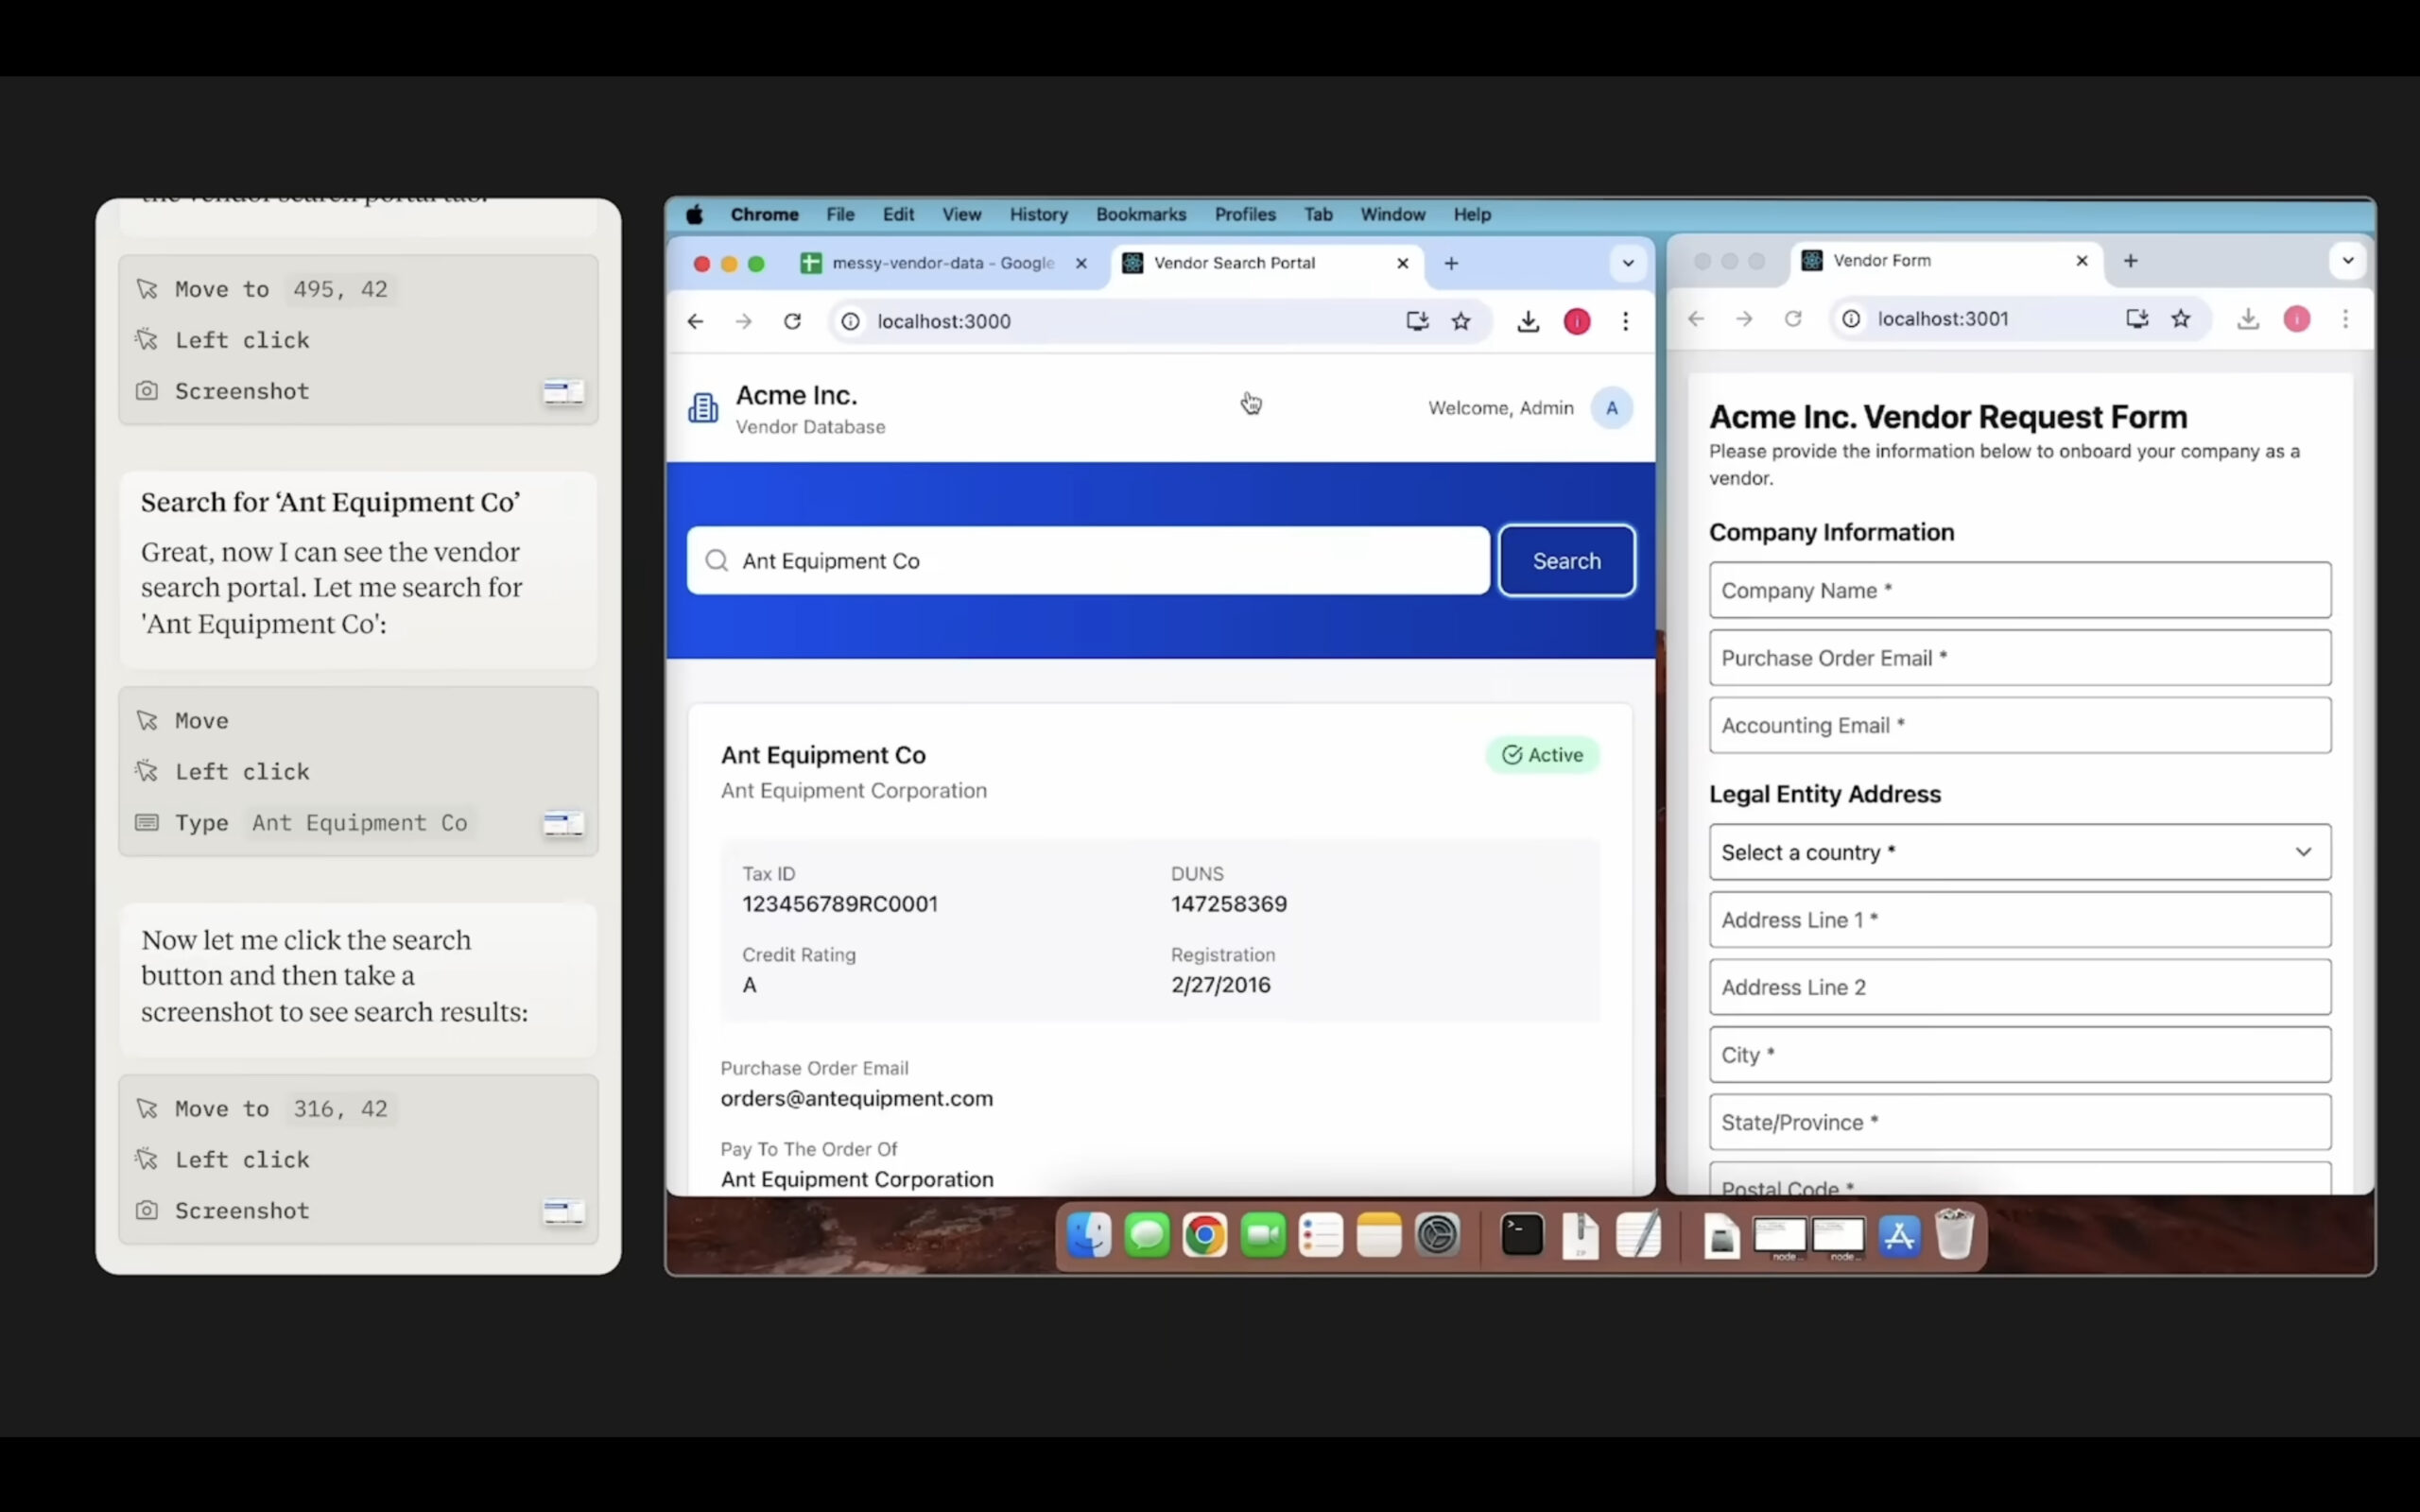Open the tab search chevron in left window

1627,263
